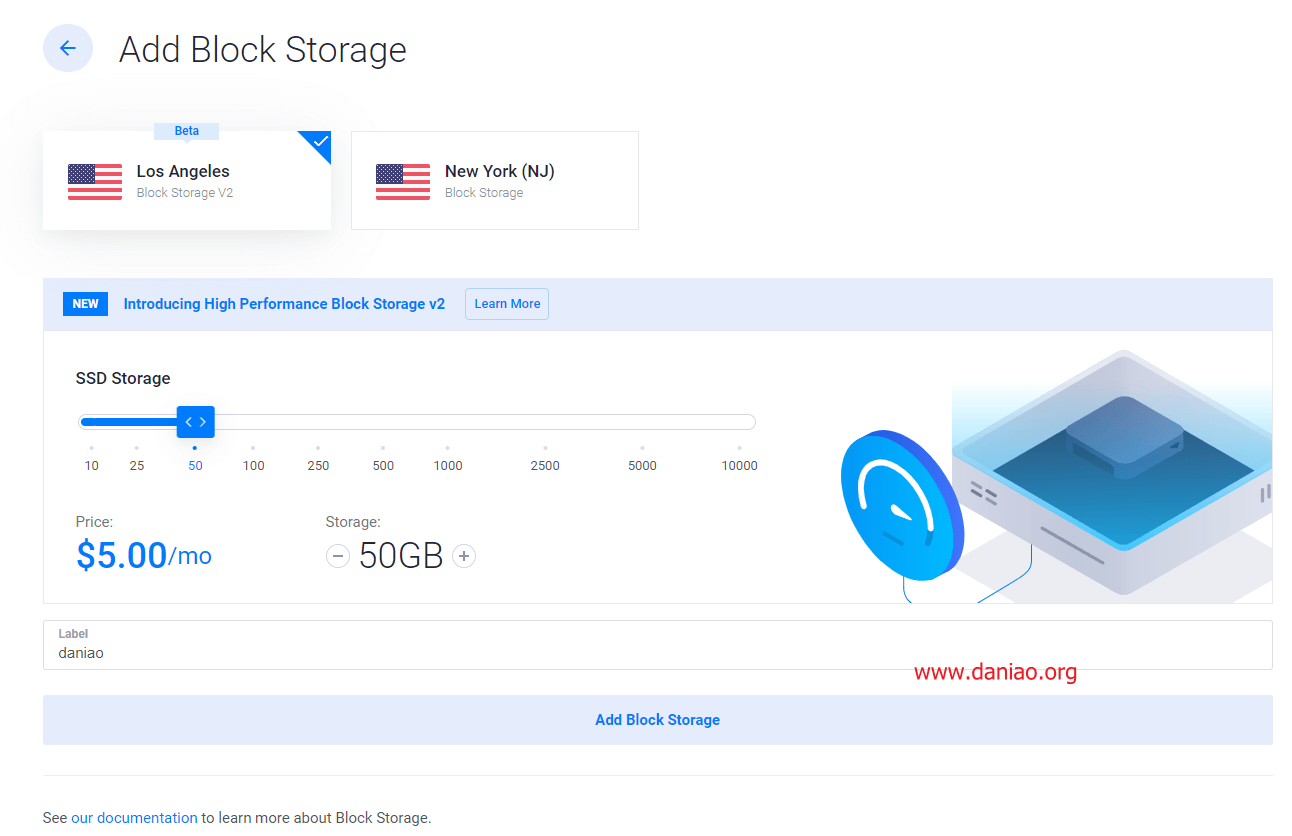
Task: Click the Label input field containing daniao
Action: pyautogui.click(x=657, y=645)
